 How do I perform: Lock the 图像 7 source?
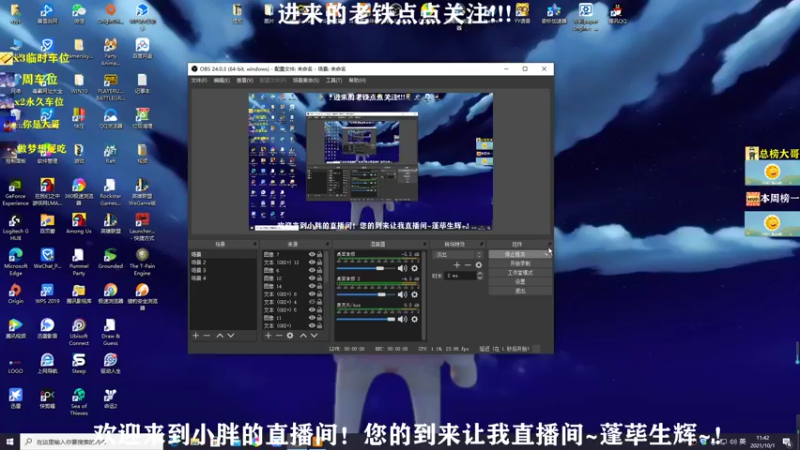pyautogui.click(x=319, y=254)
